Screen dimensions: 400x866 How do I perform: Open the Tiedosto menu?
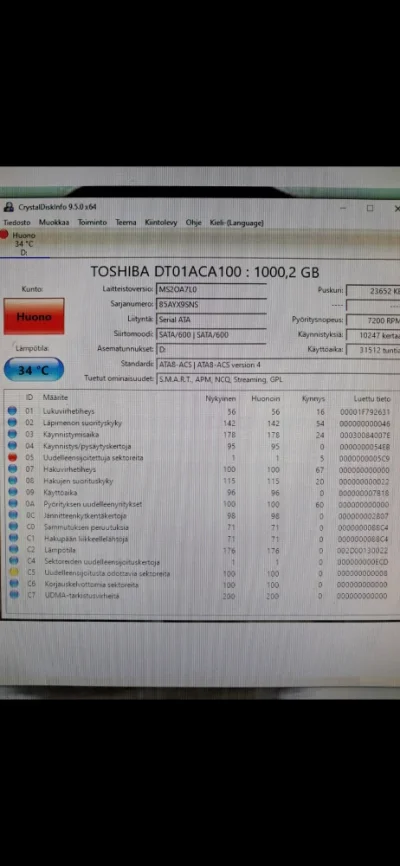tap(17, 223)
